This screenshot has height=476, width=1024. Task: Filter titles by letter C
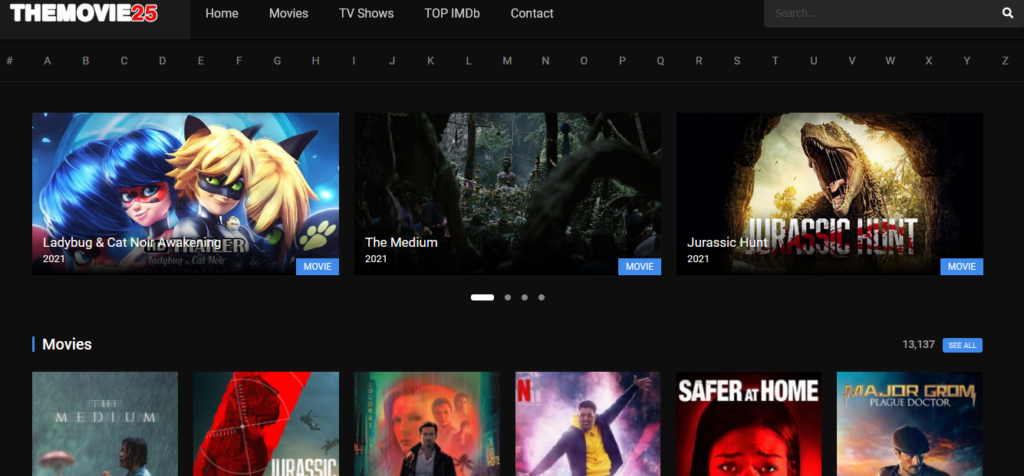tap(124, 61)
